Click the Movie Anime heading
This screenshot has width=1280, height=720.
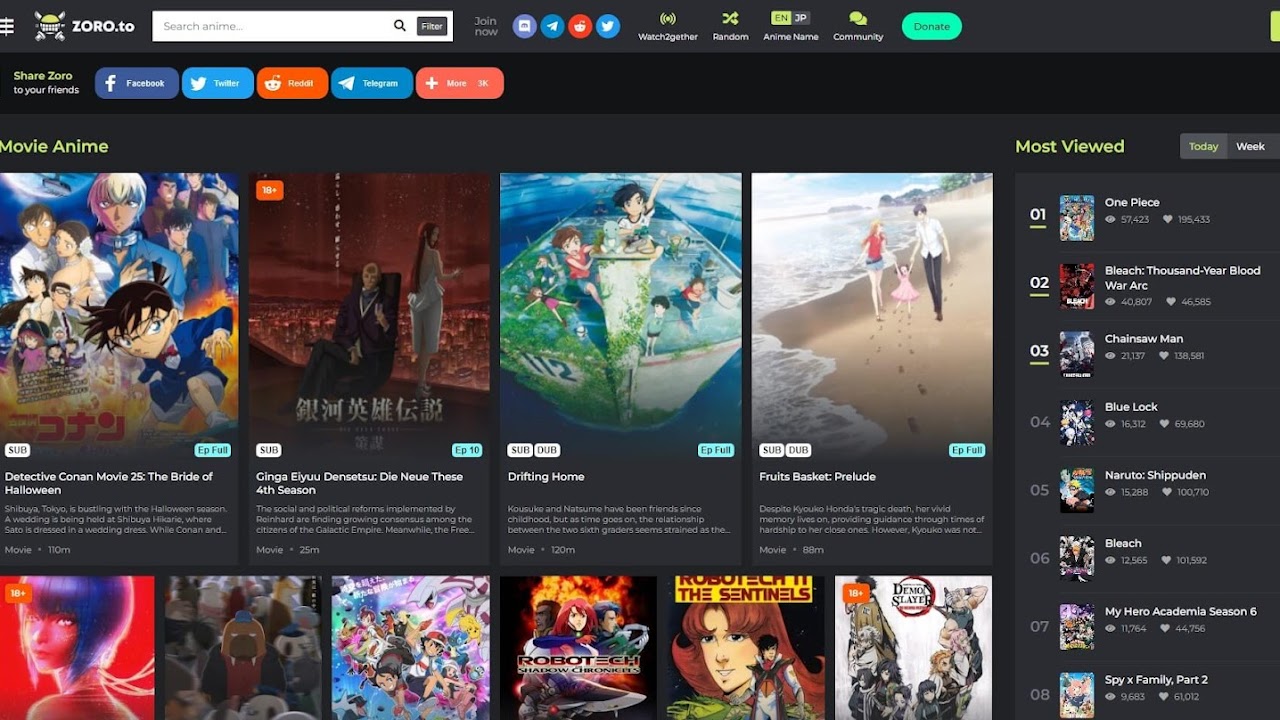point(54,146)
